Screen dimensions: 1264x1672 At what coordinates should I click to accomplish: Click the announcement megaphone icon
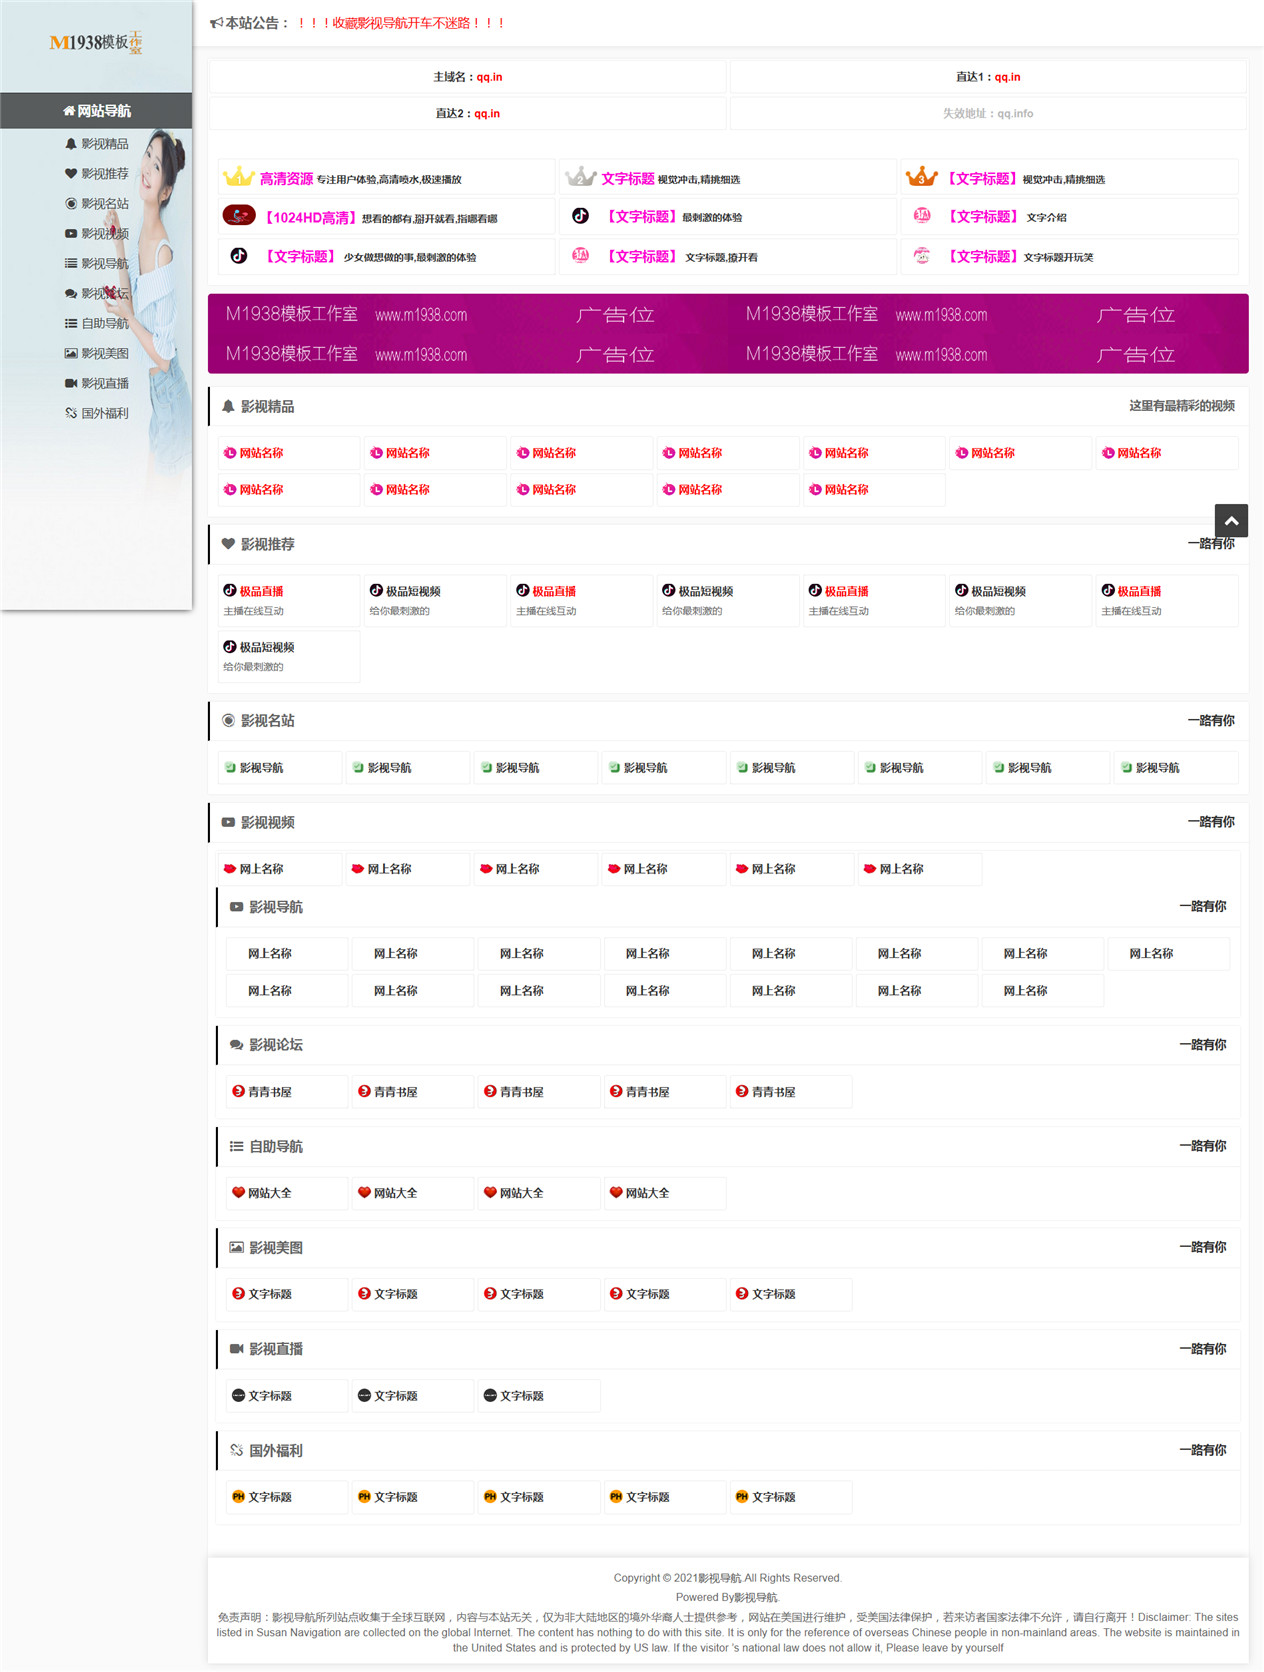(x=216, y=23)
